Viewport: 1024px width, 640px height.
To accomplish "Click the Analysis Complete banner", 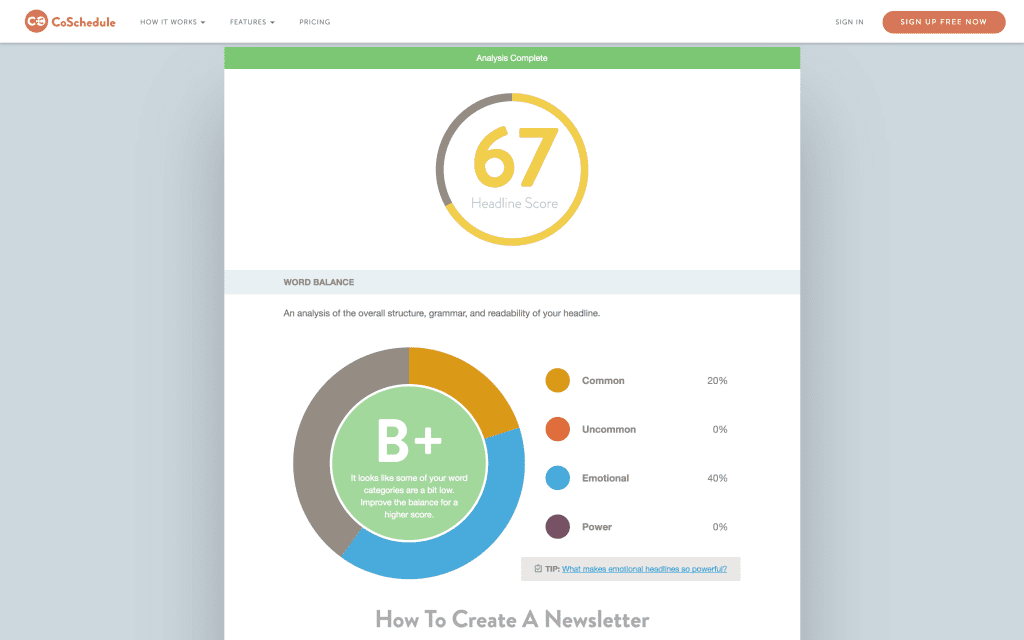I will (512, 58).
